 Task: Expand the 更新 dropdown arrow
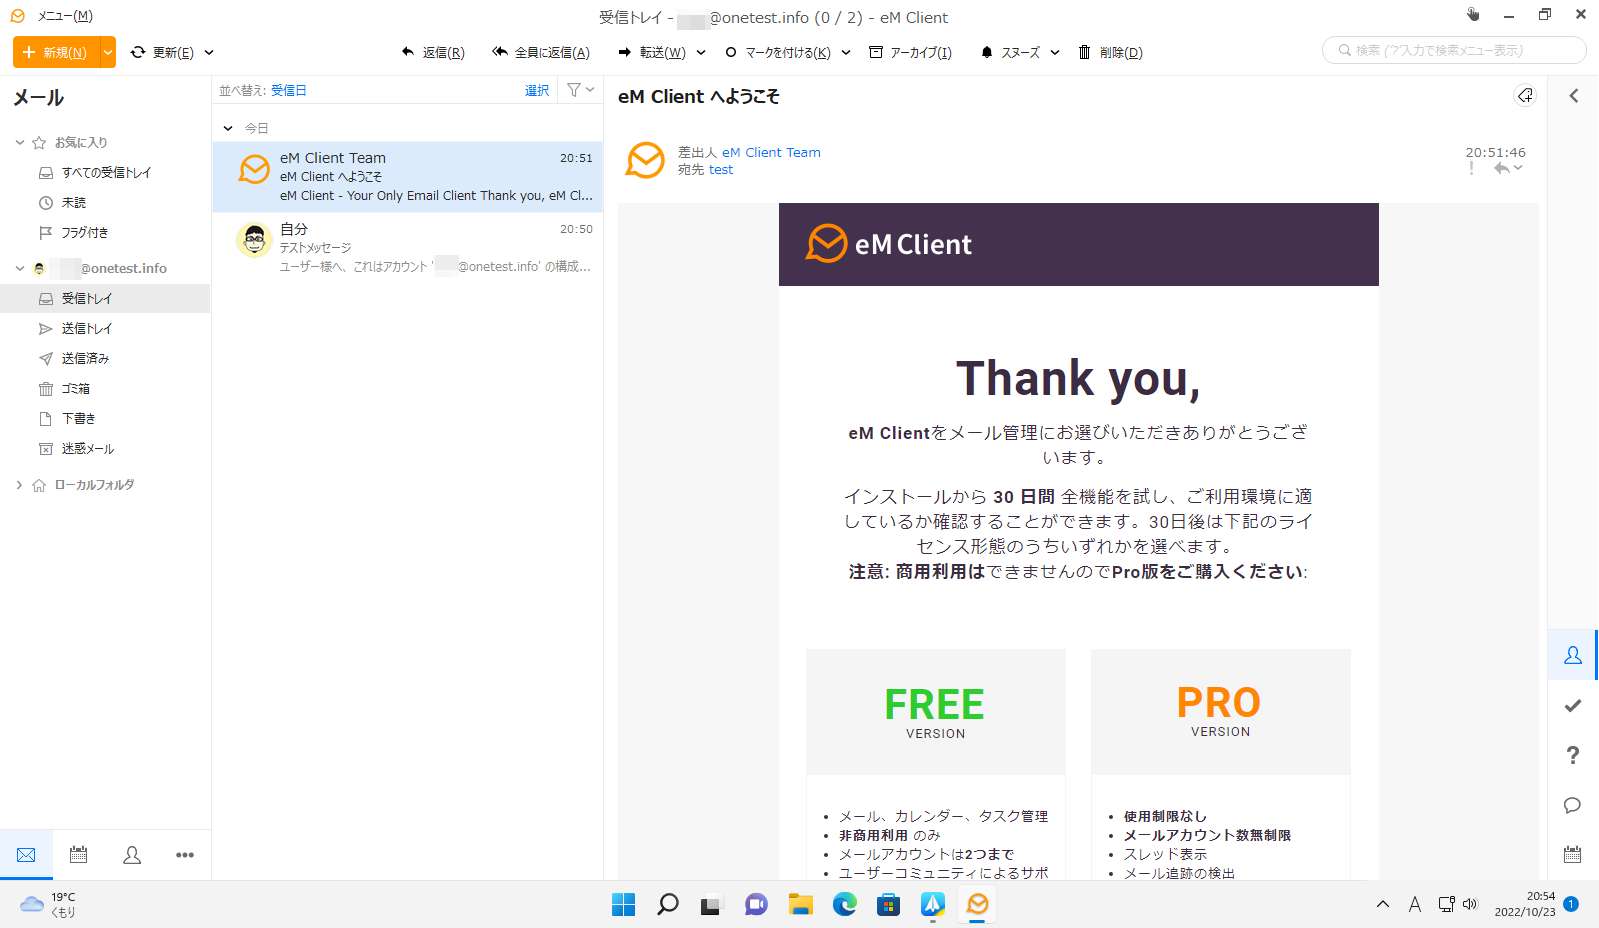pyautogui.click(x=209, y=52)
